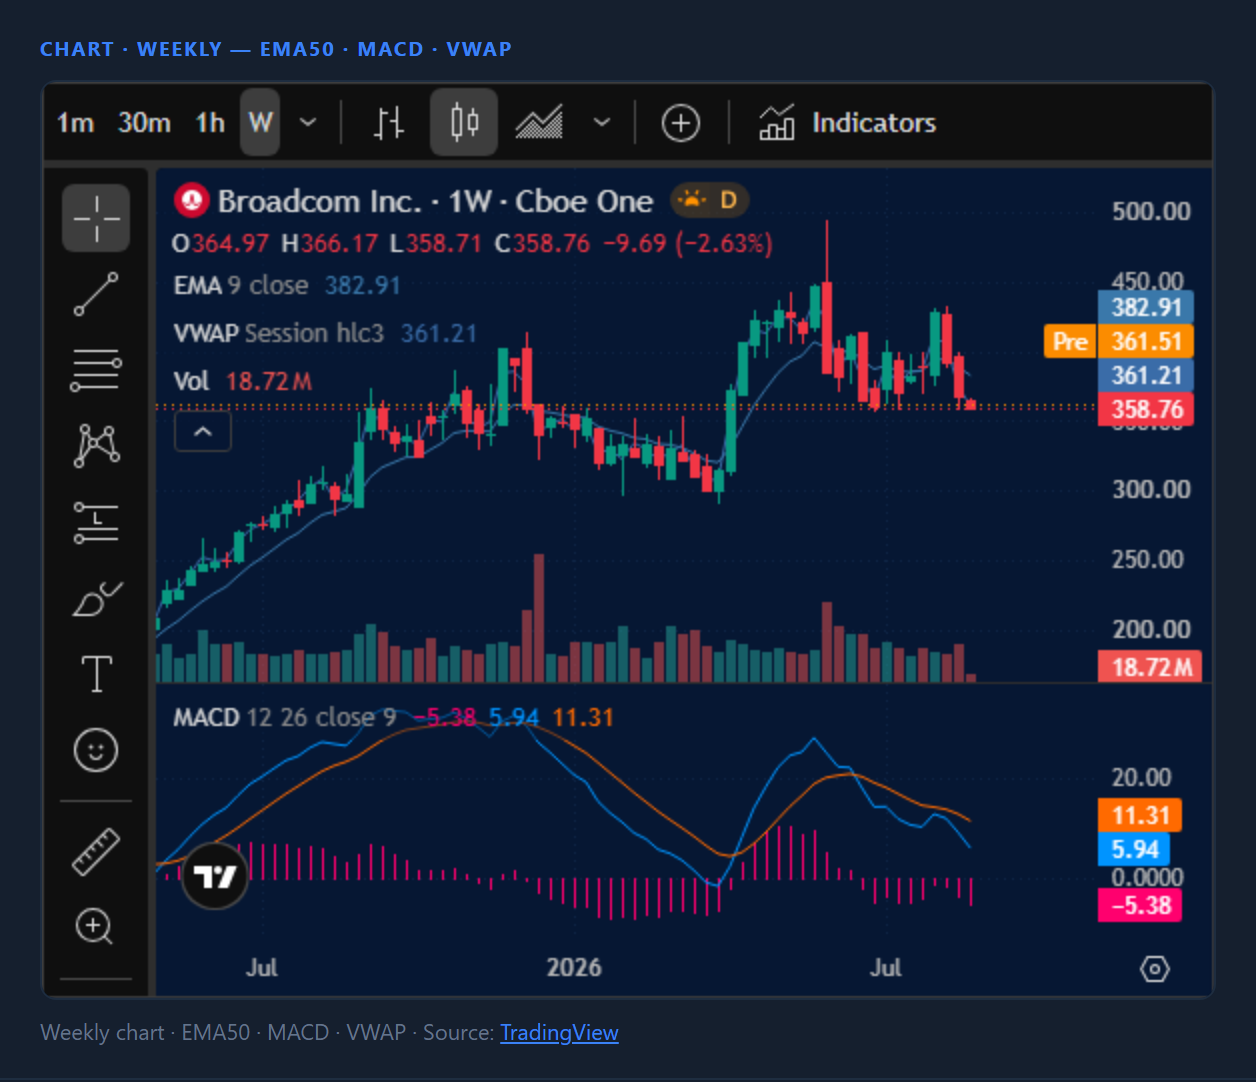The height and width of the screenshot is (1082, 1256).
Task: Click the 20.00 MACD scale label
Action: 1141,777
